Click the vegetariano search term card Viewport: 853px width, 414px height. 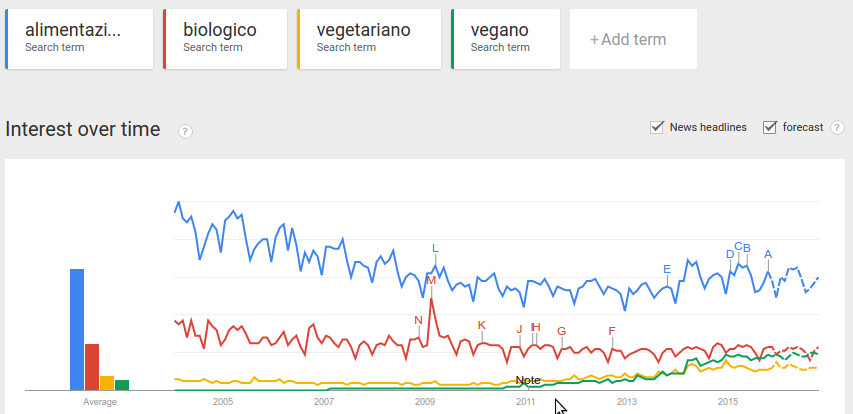coord(370,40)
